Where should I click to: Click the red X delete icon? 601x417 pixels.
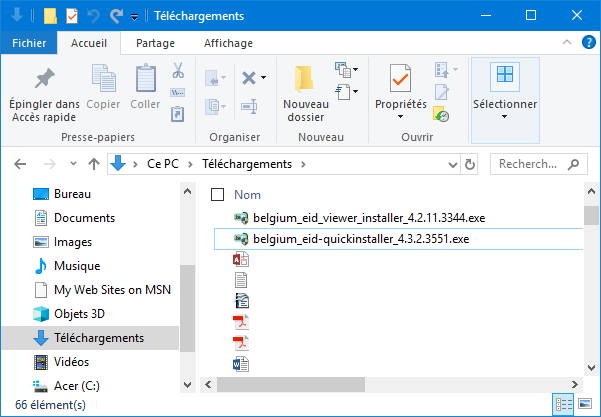(x=249, y=77)
